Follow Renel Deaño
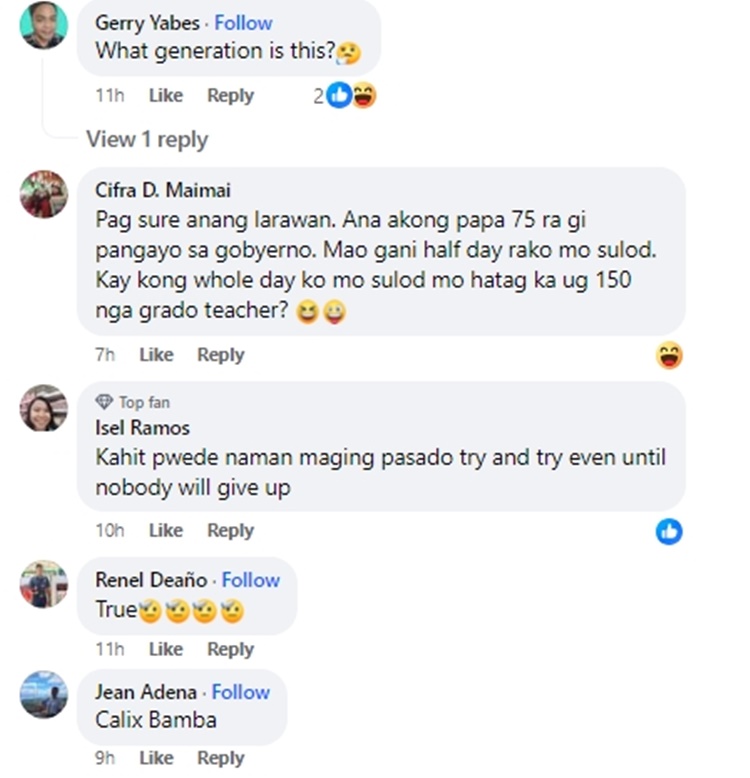The image size is (750, 778). [250, 580]
